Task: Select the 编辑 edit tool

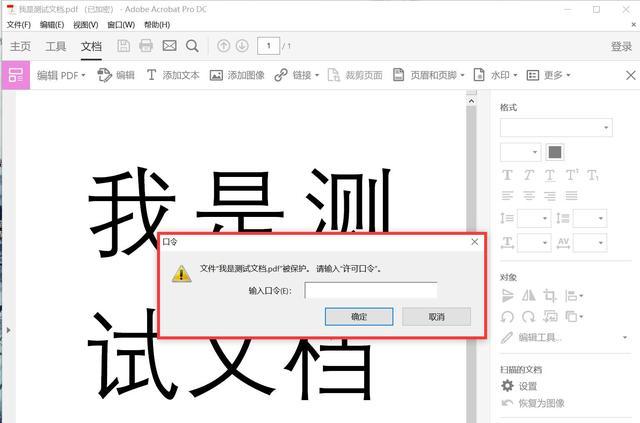Action: click(x=116, y=75)
